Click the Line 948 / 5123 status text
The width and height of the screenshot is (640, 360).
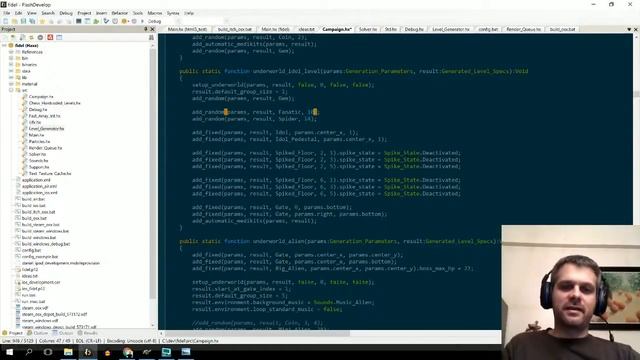coord(18,341)
